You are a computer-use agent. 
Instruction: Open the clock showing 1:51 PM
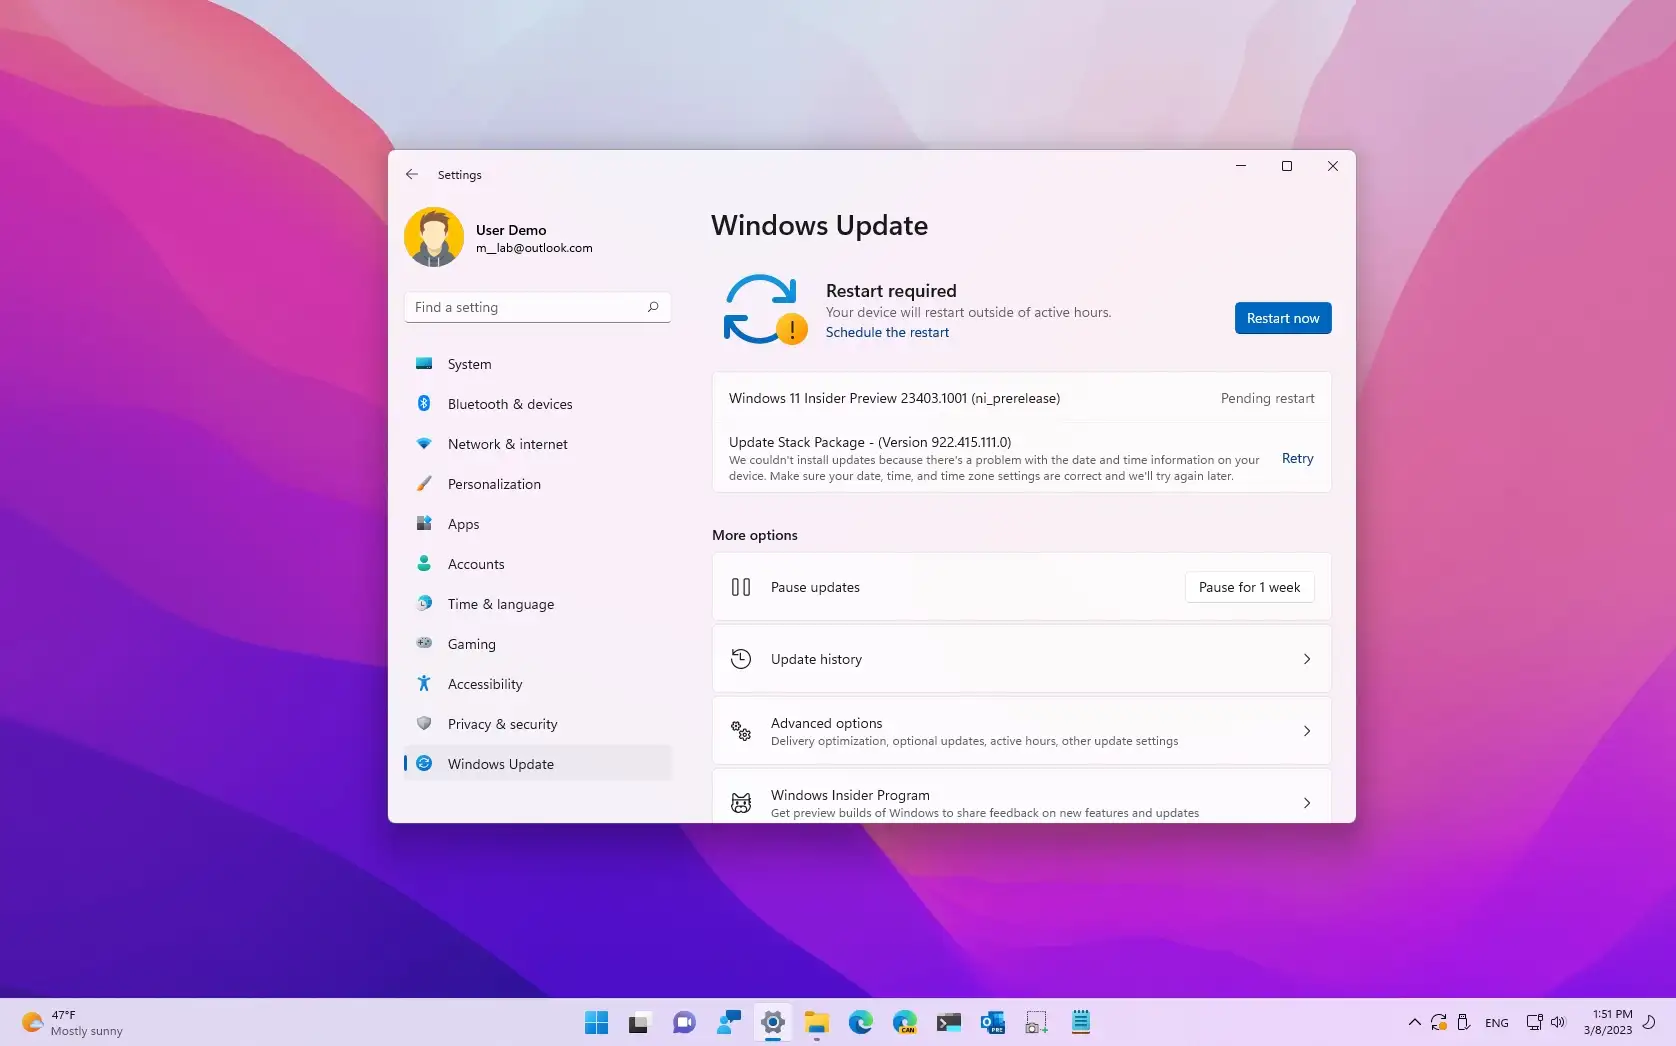1608,1022
